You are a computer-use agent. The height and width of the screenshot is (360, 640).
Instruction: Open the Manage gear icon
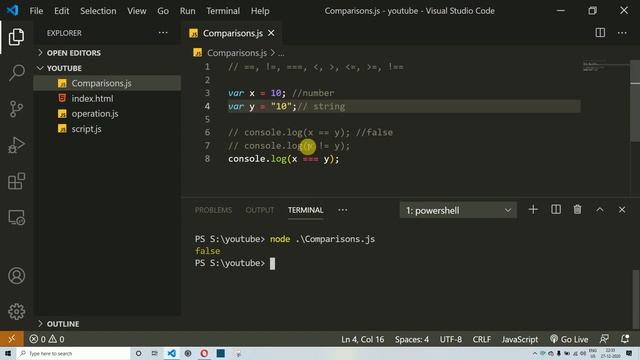pos(16,311)
